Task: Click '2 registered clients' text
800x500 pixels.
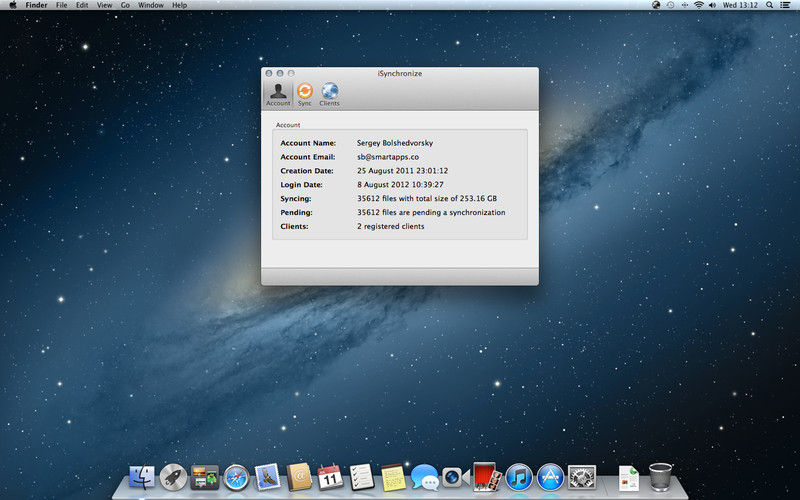Action: point(391,226)
